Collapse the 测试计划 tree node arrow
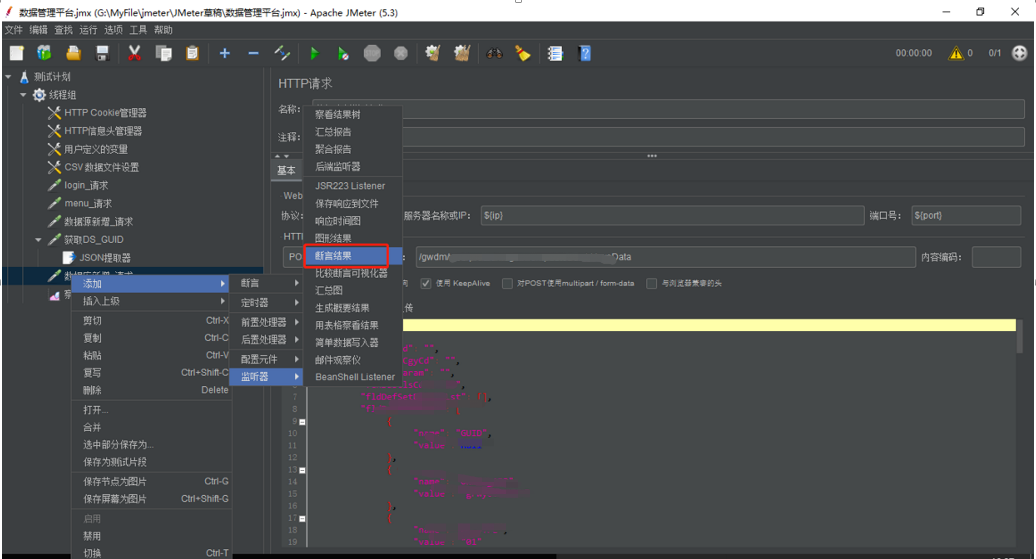The image size is (1036, 559). [8, 77]
